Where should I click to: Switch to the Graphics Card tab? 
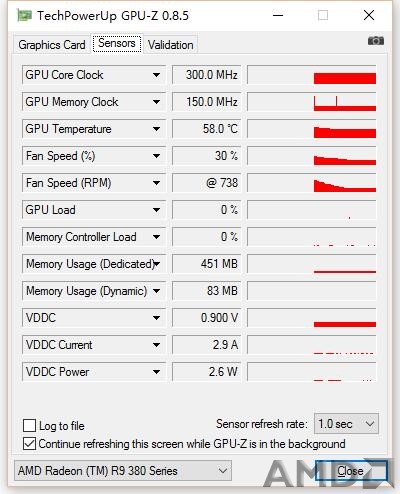(52, 45)
